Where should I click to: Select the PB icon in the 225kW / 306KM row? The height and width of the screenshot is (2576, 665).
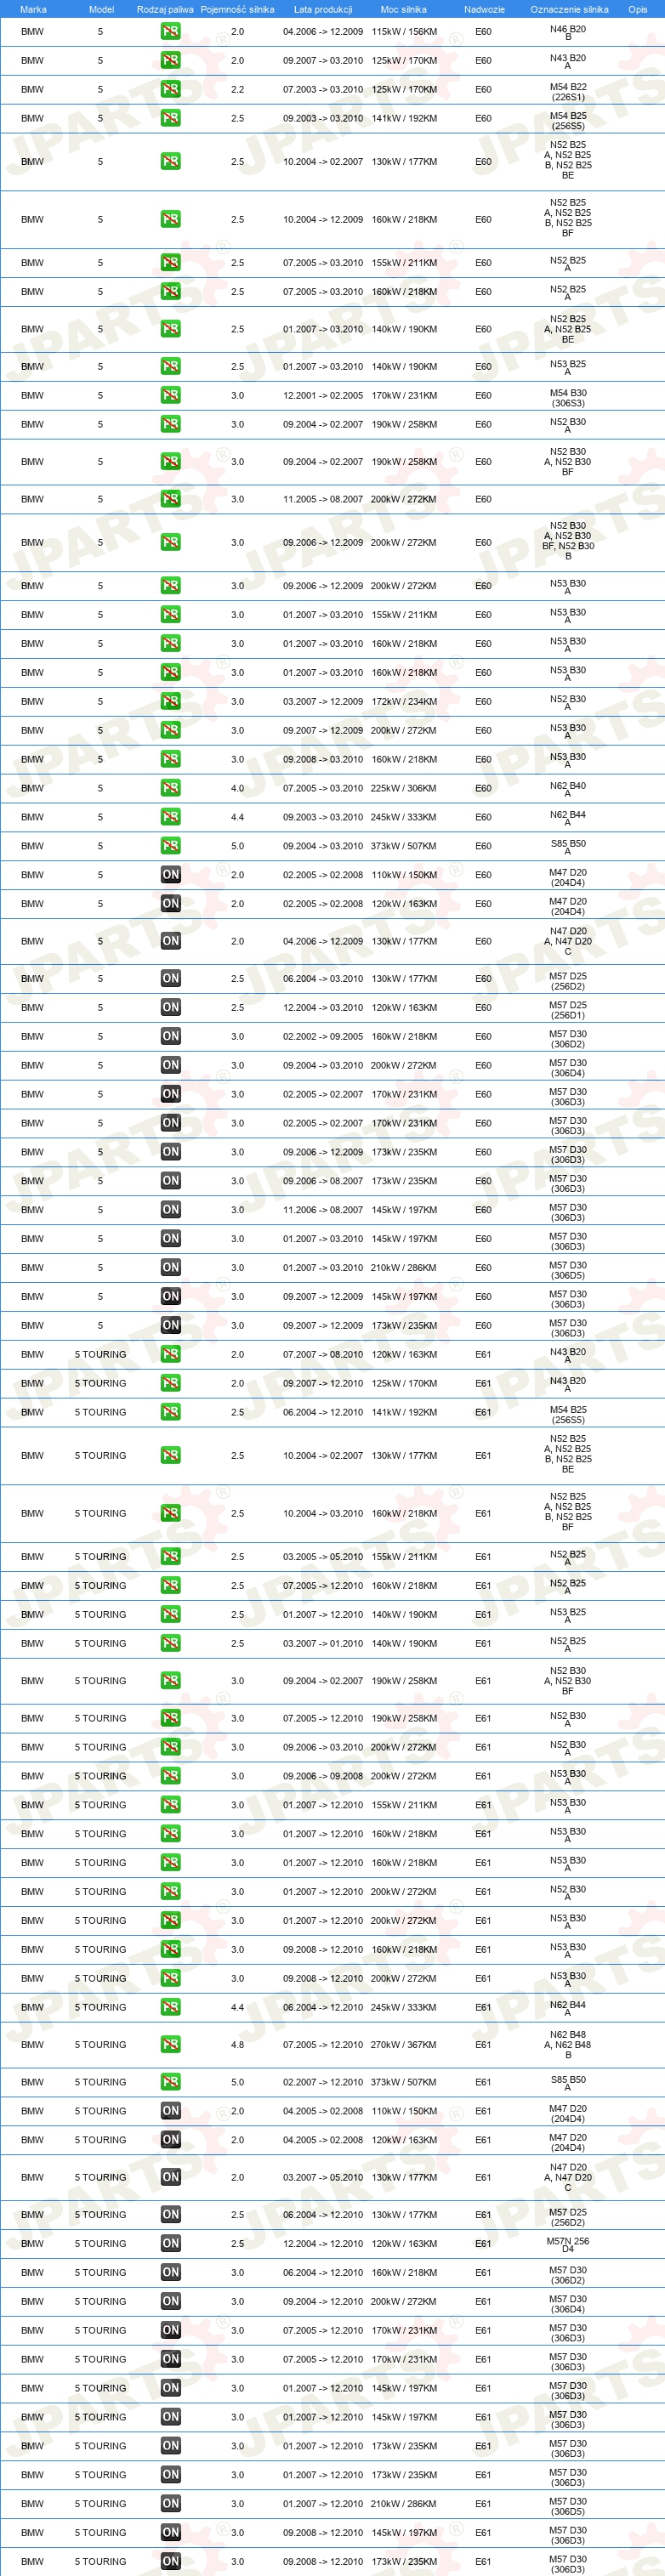pyautogui.click(x=171, y=788)
